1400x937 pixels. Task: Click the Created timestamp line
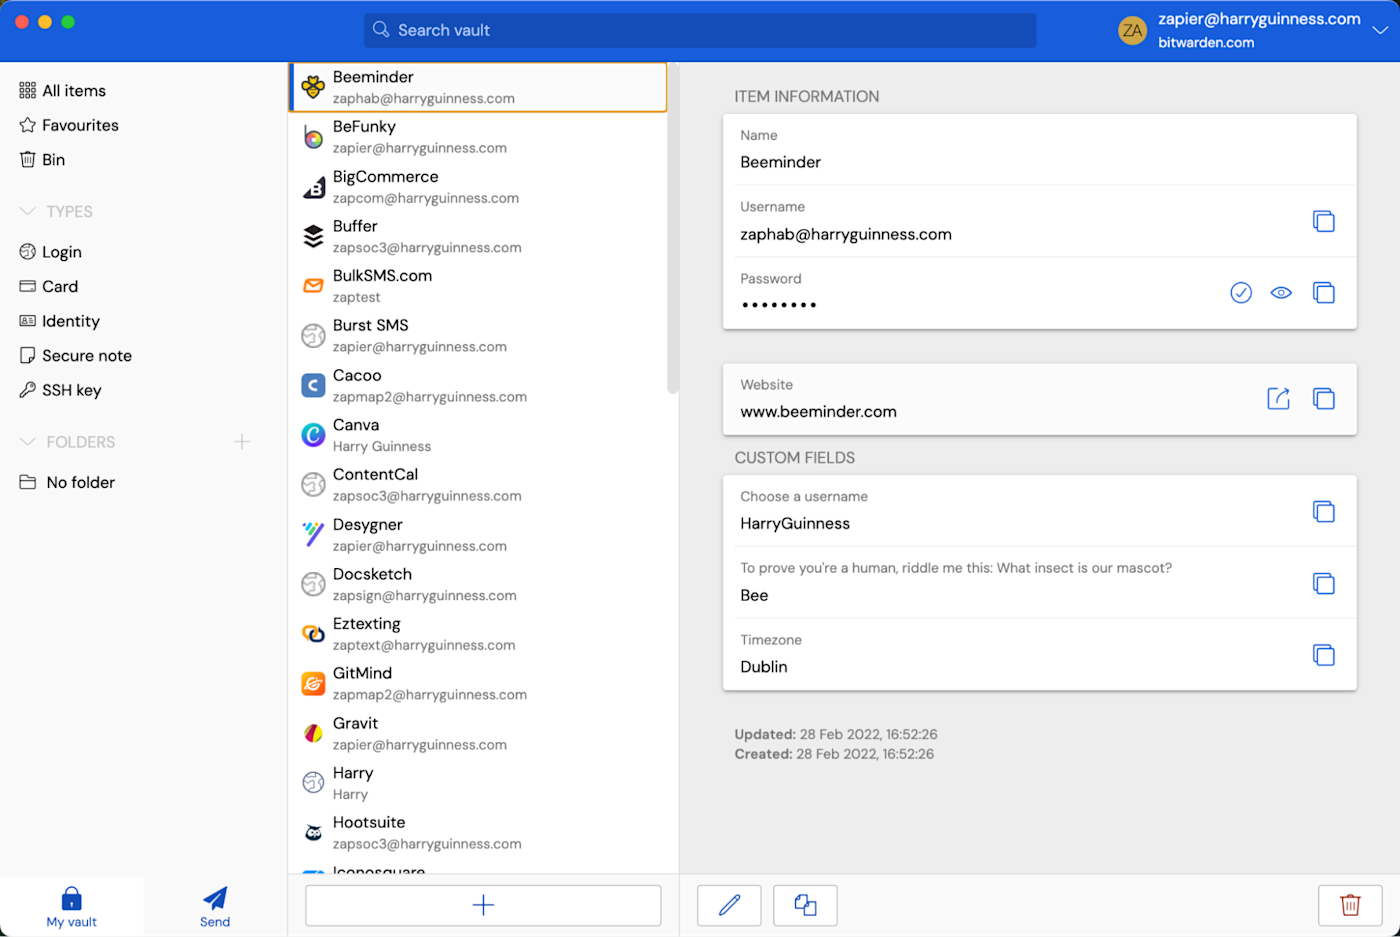834,754
